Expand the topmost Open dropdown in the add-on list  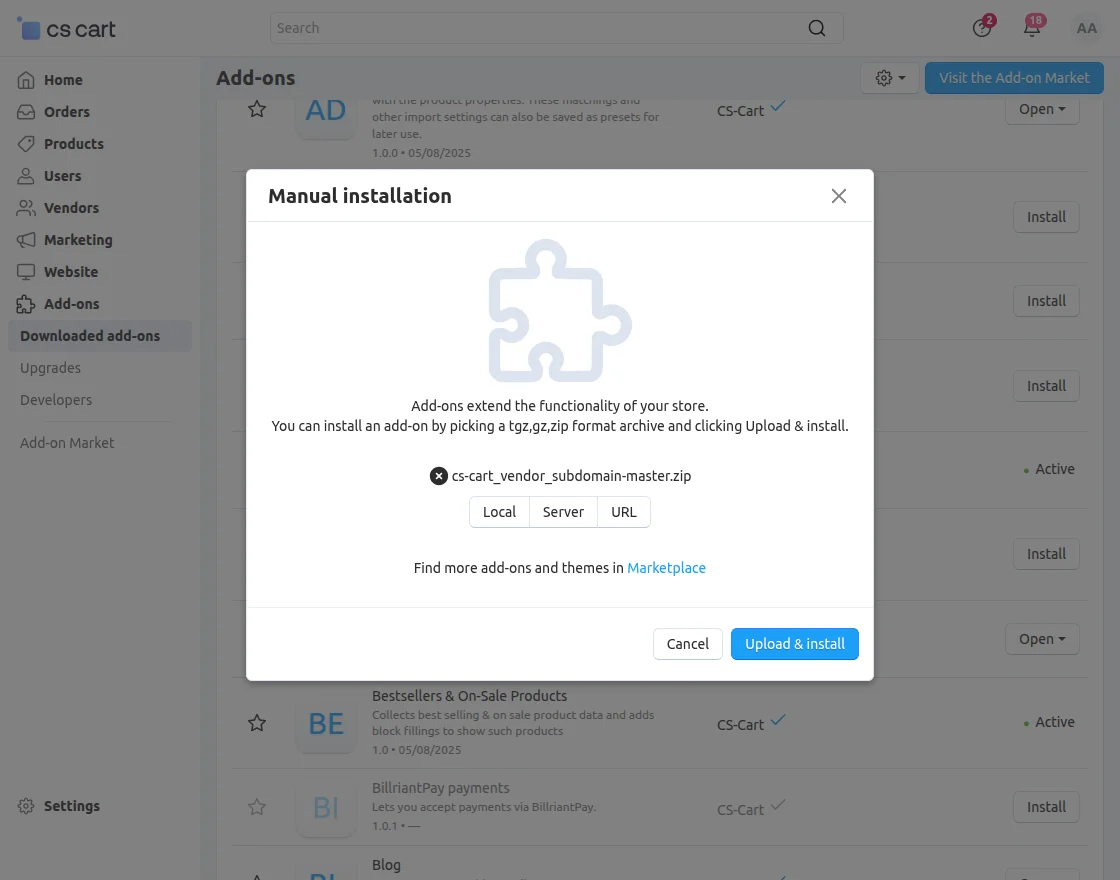(x=1041, y=110)
